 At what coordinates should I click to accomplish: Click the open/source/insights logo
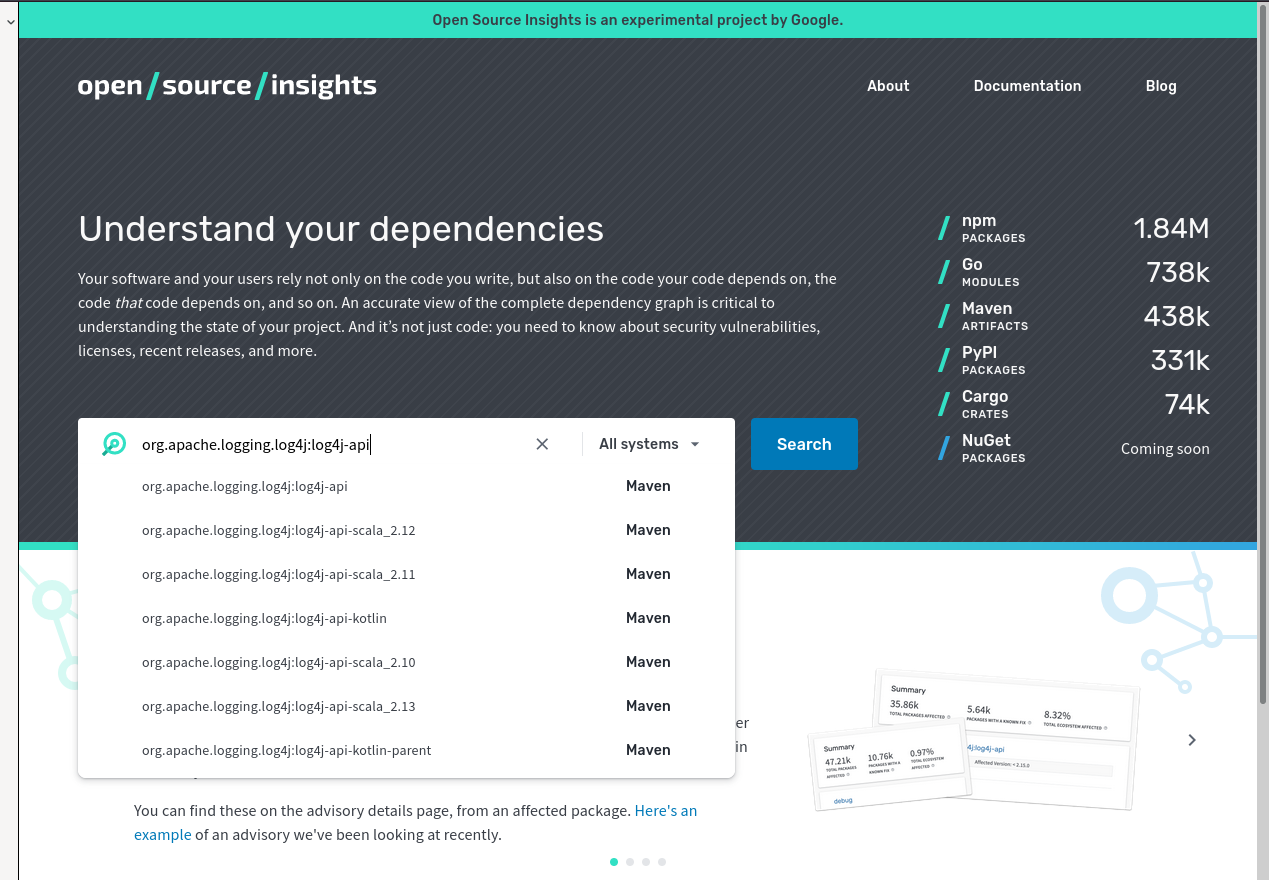point(227,86)
